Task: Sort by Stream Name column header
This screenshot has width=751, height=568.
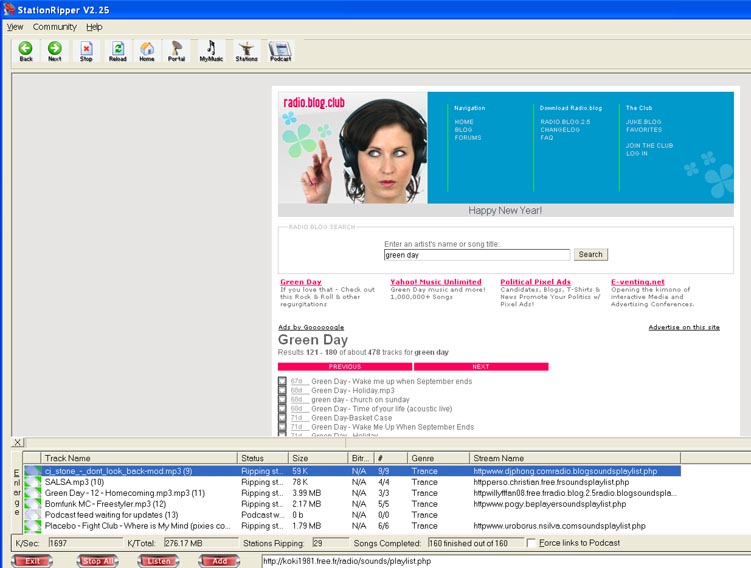Action: (x=575, y=458)
